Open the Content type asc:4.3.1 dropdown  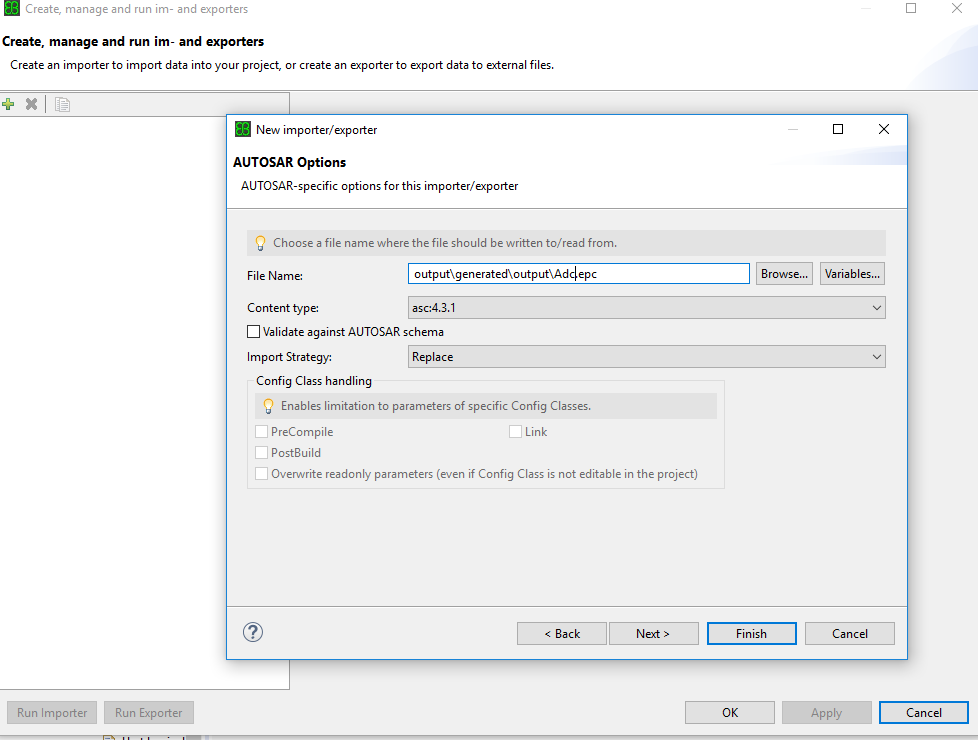tap(646, 308)
